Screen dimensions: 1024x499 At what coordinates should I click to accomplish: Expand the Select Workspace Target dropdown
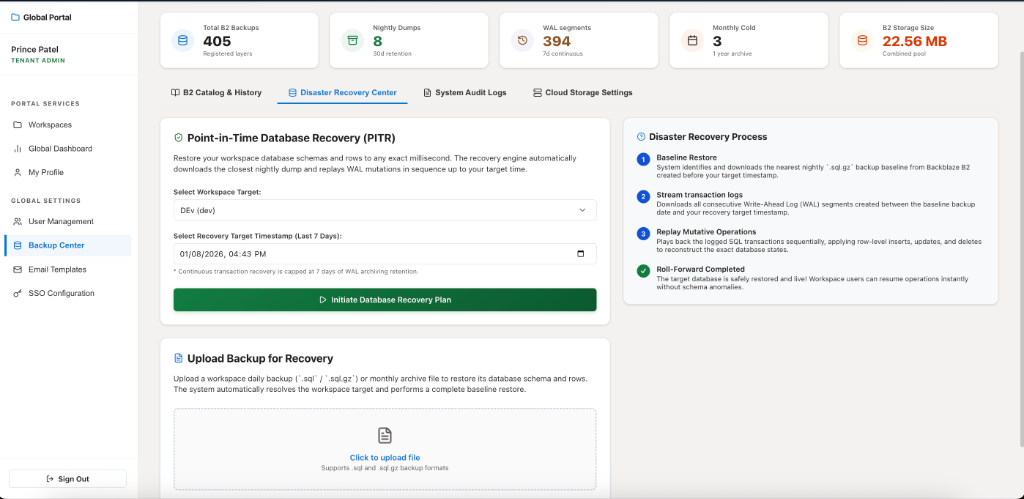385,210
